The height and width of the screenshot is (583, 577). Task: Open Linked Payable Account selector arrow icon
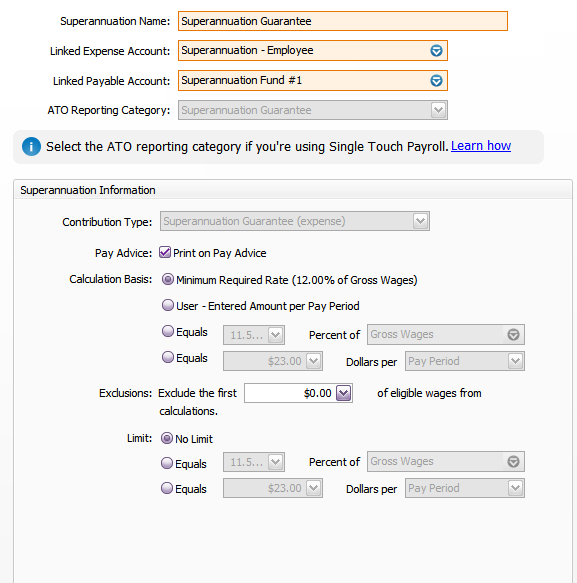tap(436, 80)
